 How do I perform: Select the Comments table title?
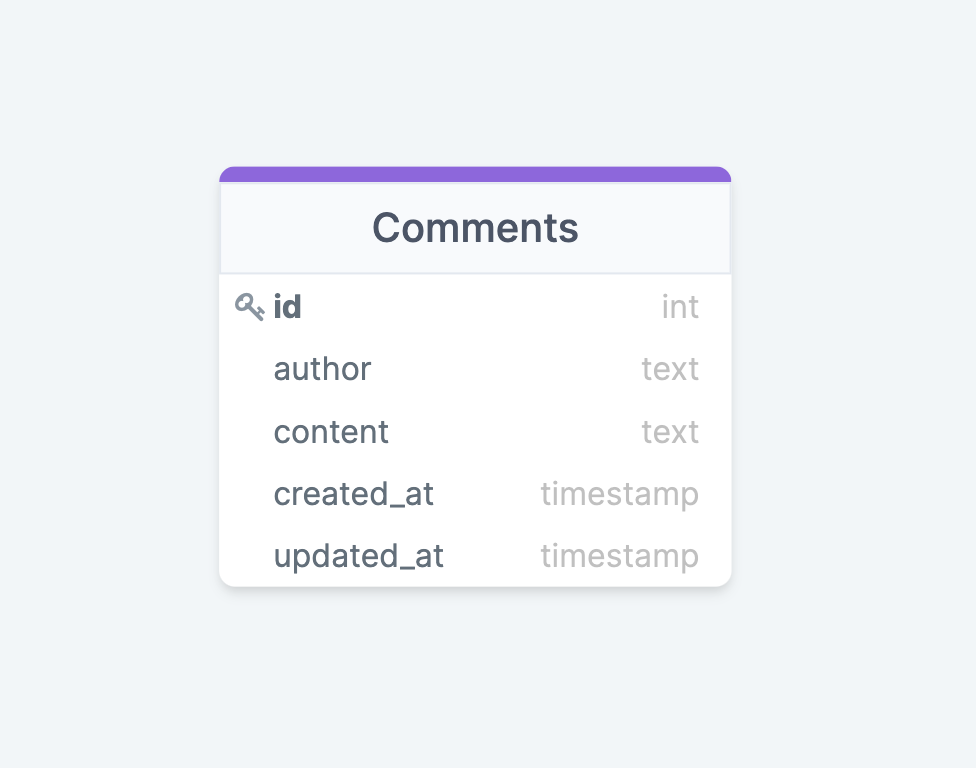click(x=475, y=228)
